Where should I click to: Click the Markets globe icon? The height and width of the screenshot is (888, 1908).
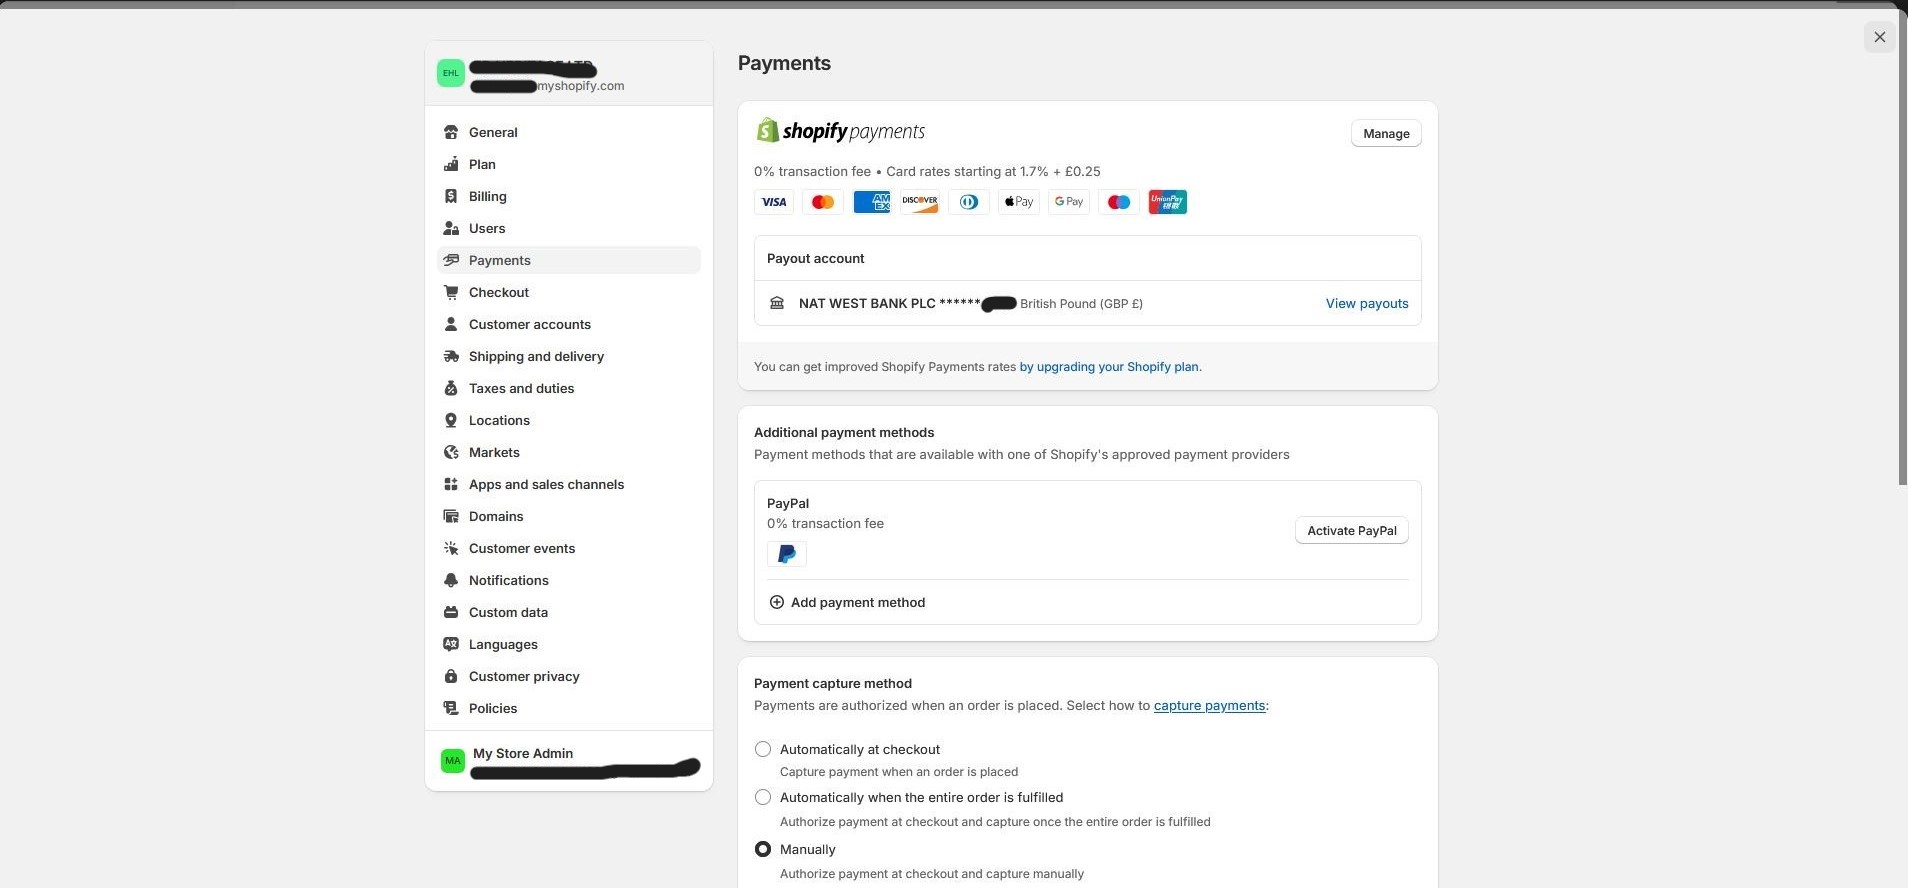tap(451, 452)
